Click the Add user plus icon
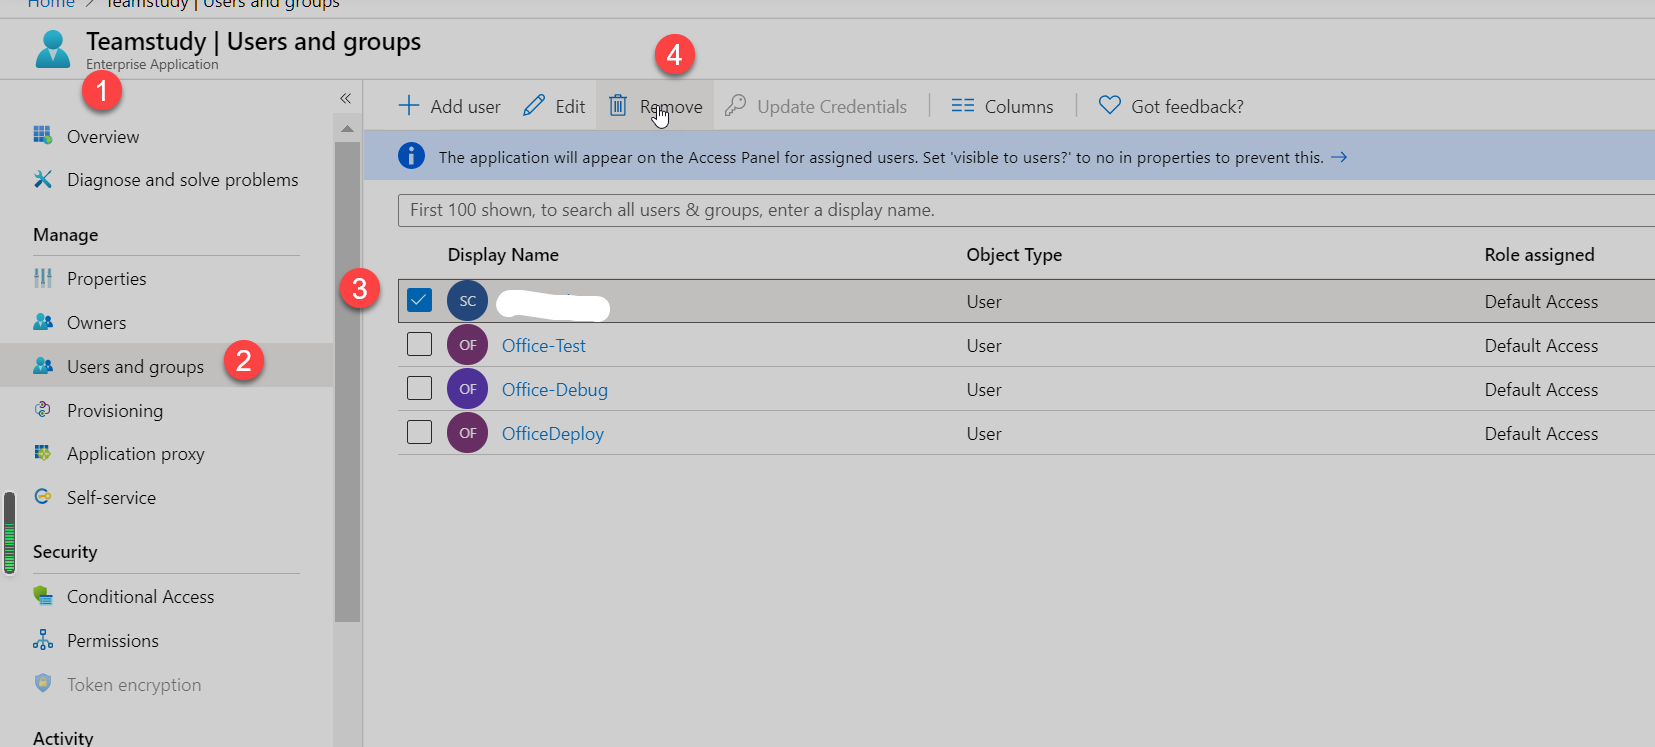Viewport: 1655px width, 747px height. 409,106
